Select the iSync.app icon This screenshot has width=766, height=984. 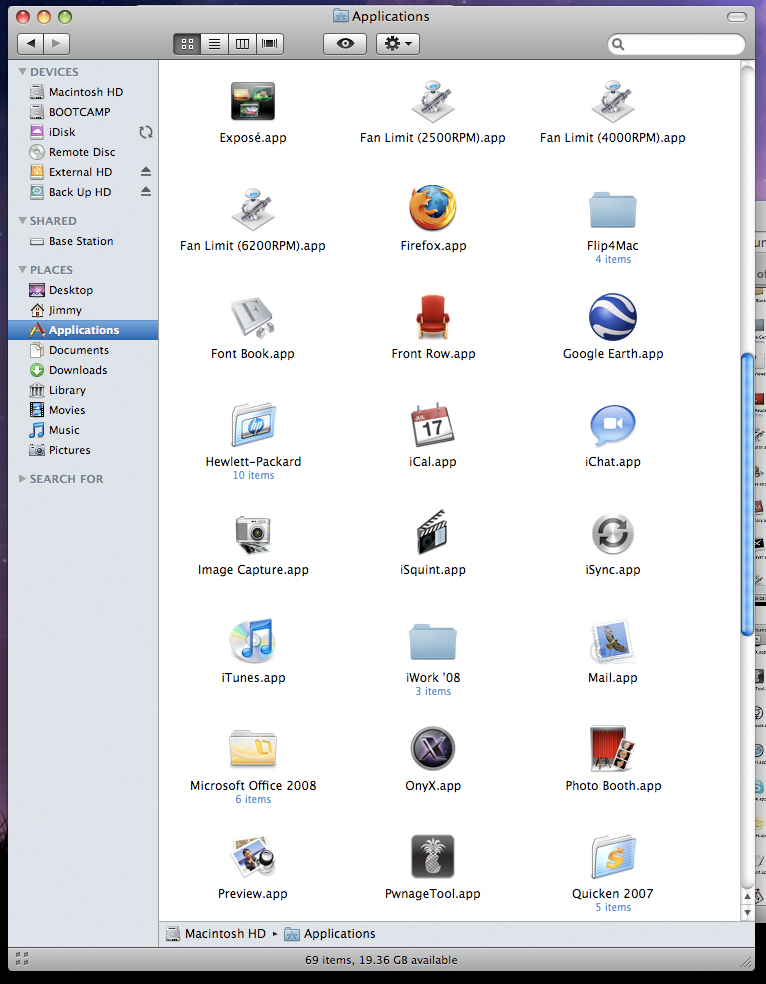(613, 533)
